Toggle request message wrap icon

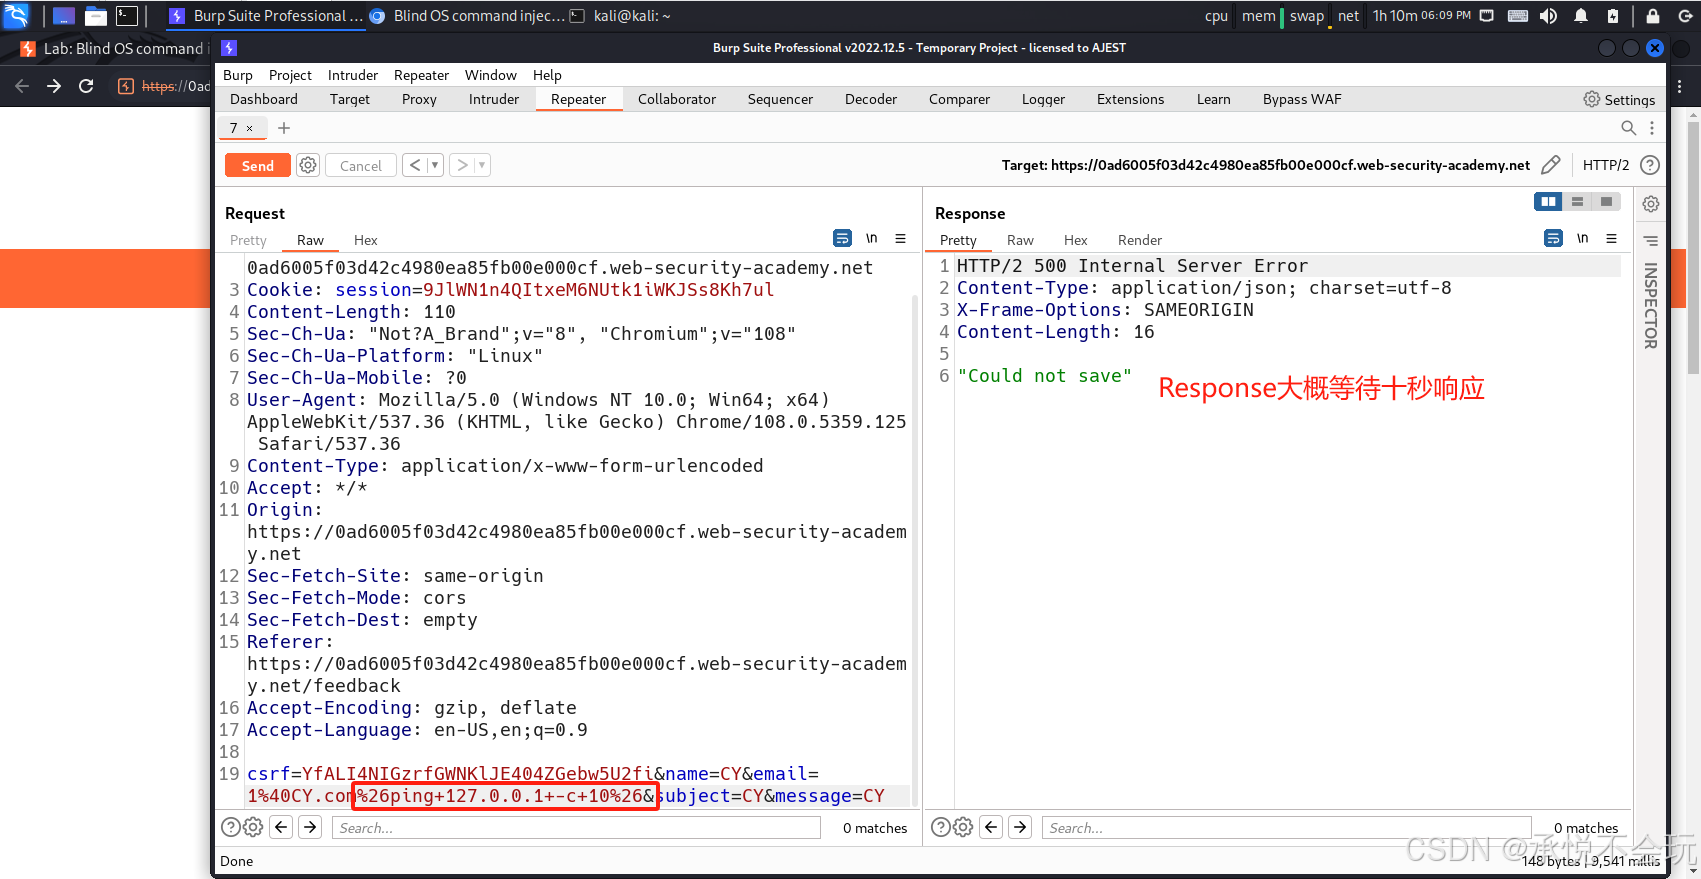coord(842,238)
